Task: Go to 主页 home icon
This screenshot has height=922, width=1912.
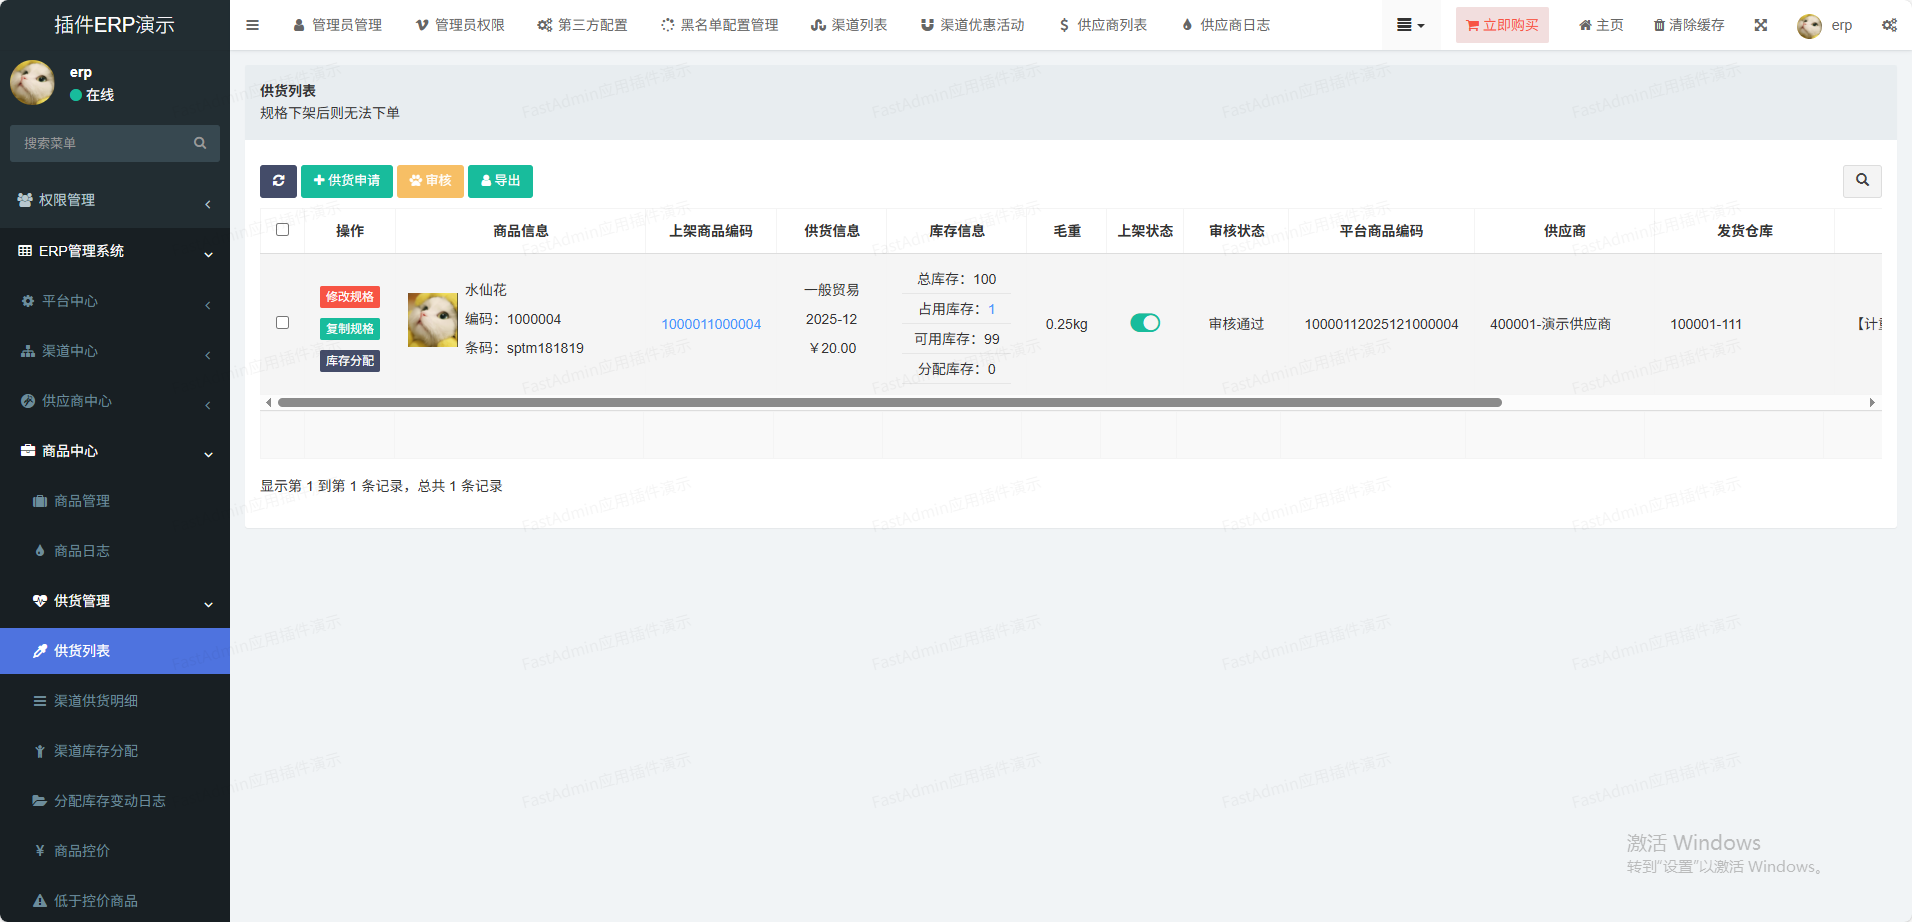Action: click(1585, 25)
